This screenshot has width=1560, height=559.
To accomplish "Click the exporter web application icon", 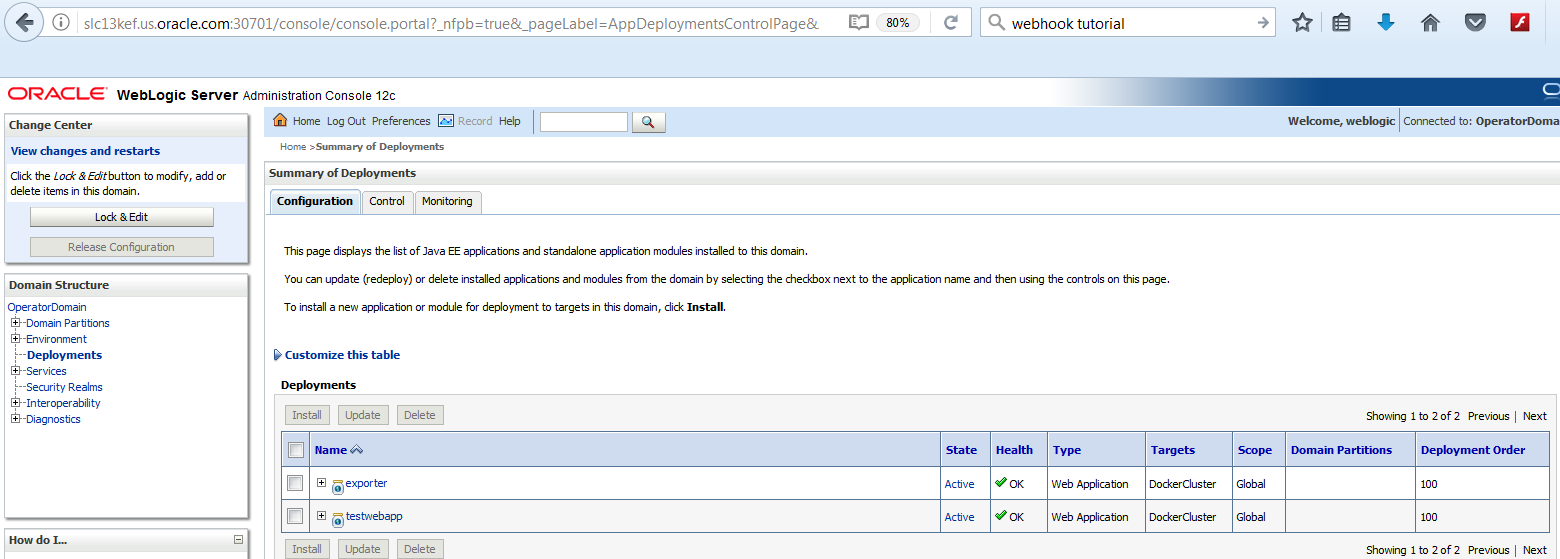I will pos(338,486).
